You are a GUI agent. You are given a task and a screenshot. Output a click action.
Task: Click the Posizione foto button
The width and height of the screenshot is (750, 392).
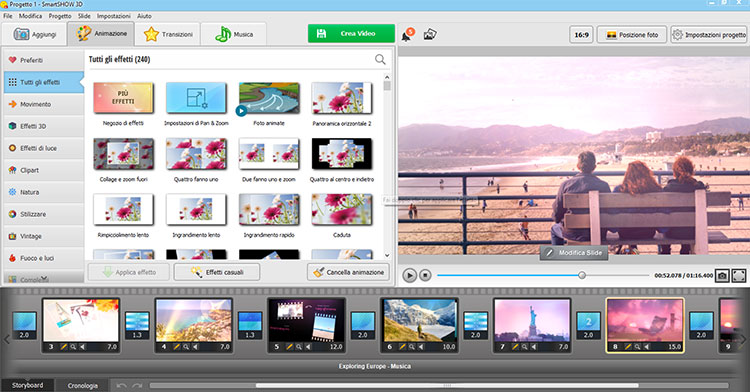[632, 35]
